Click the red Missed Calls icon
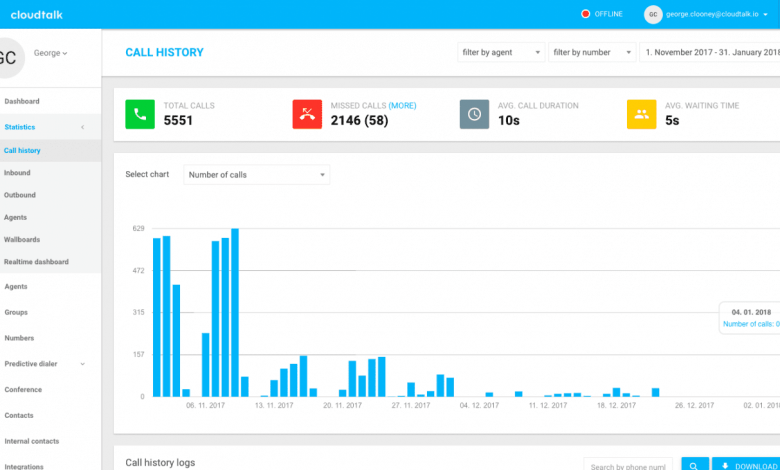 tap(307, 114)
